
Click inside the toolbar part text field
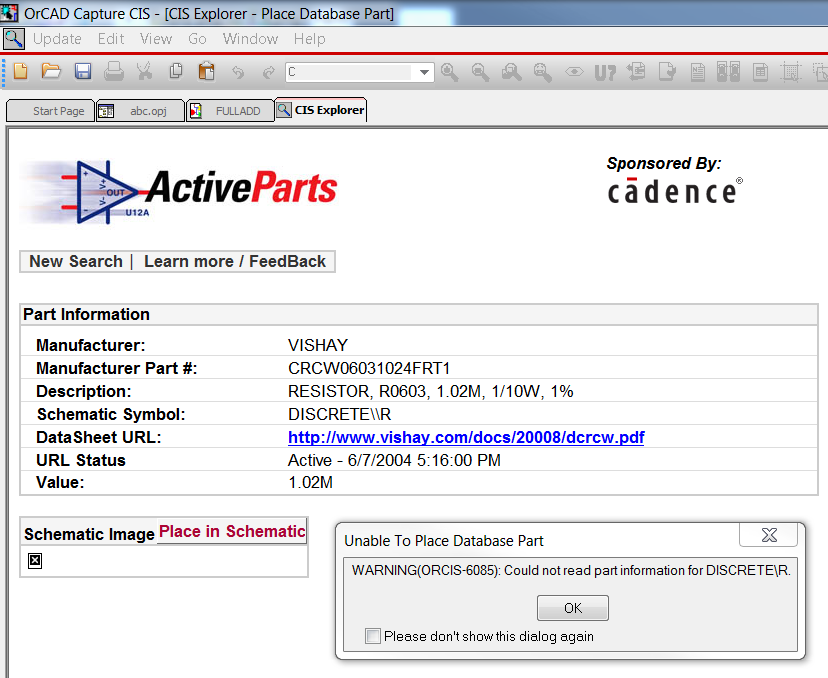(x=348, y=72)
